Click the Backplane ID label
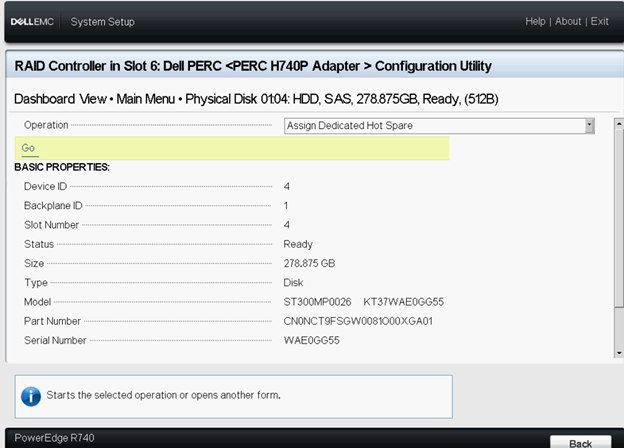This screenshot has height=448, width=624. point(53,206)
